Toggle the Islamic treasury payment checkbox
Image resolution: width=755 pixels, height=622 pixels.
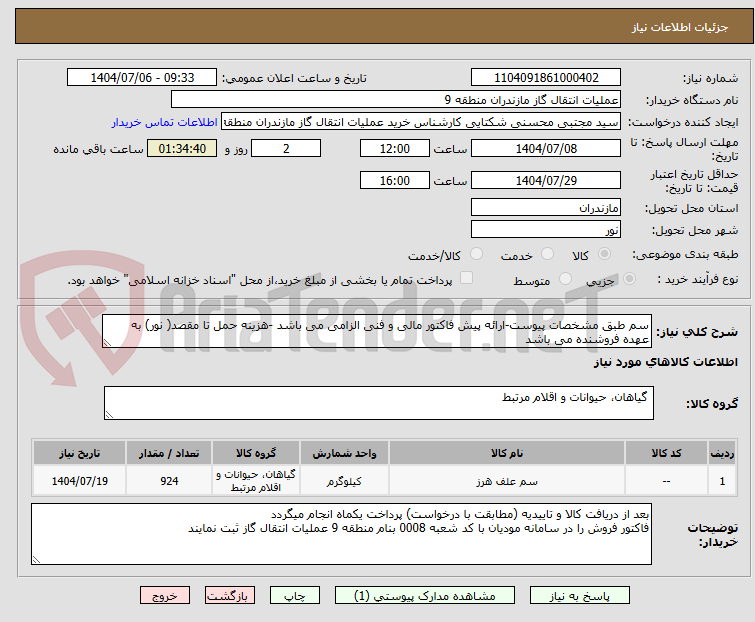(x=466, y=278)
